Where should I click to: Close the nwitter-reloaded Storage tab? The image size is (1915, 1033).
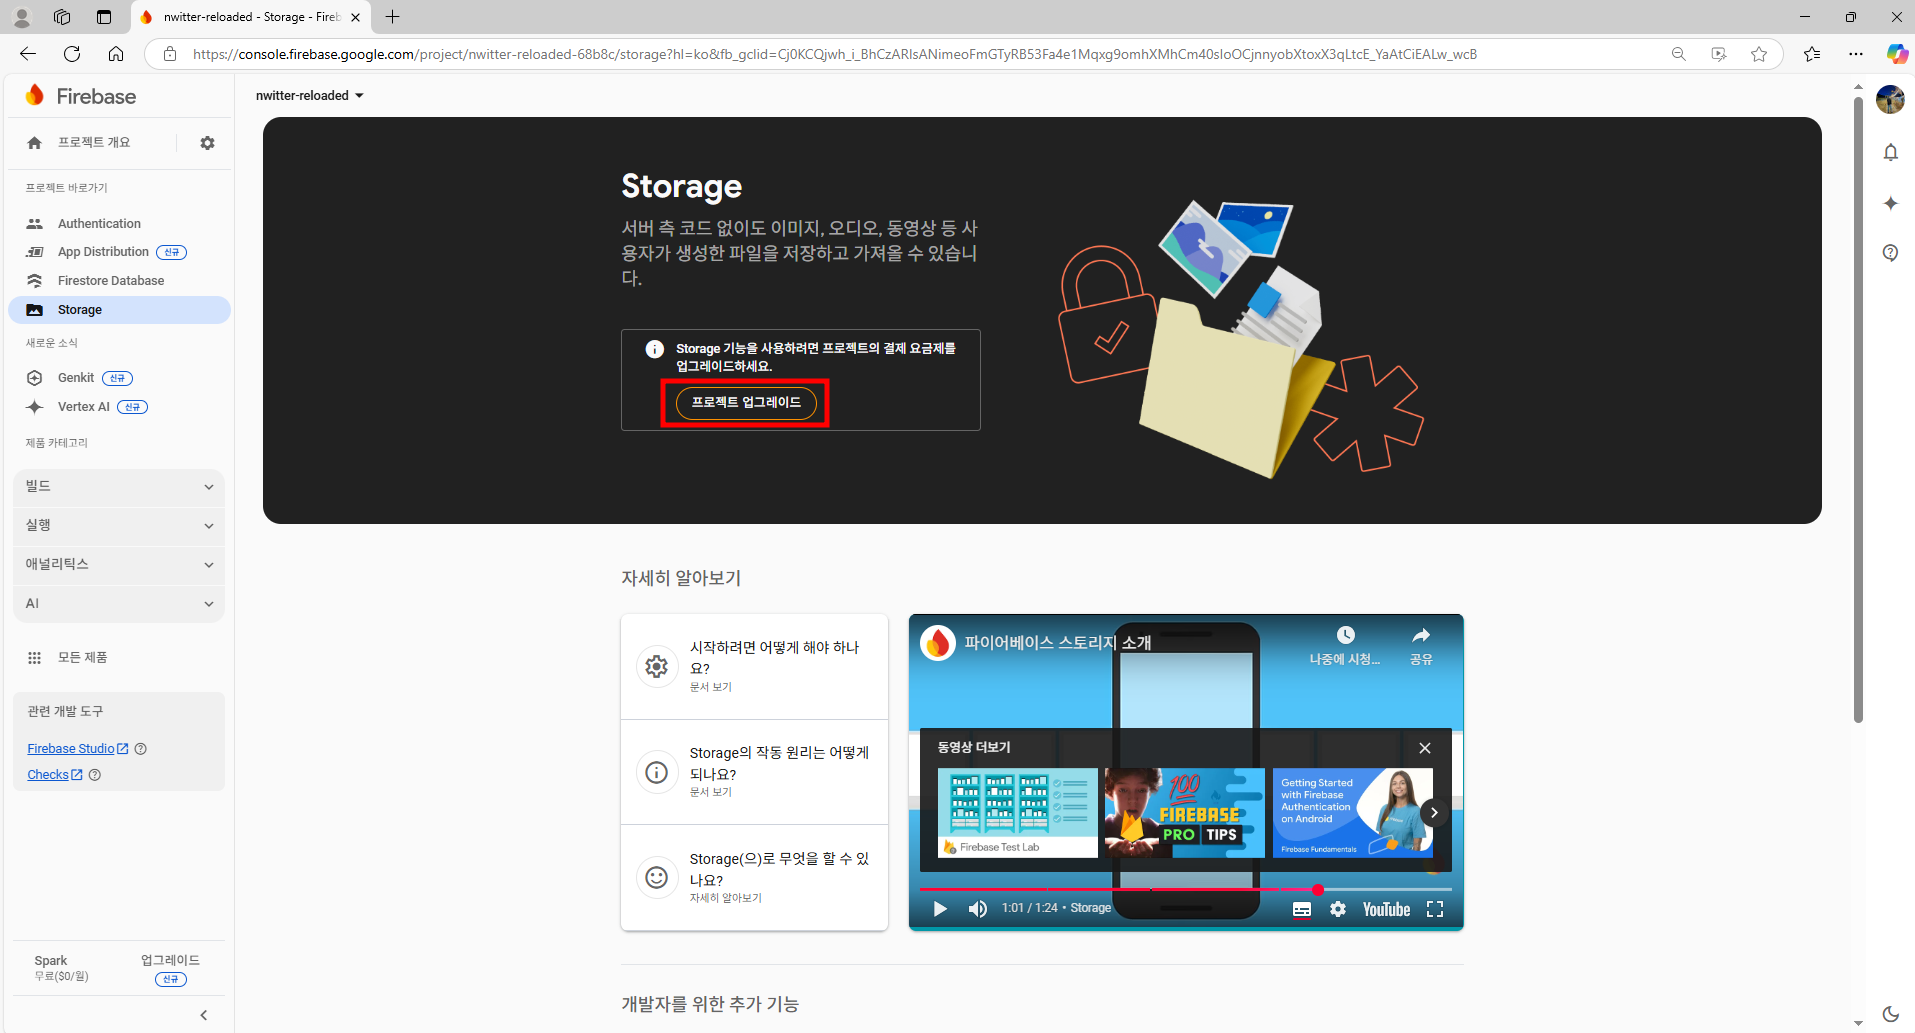point(355,17)
